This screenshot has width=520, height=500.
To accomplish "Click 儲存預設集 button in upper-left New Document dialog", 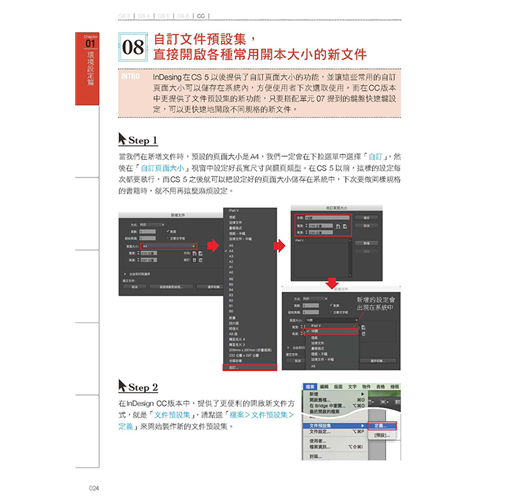I will [171, 287].
